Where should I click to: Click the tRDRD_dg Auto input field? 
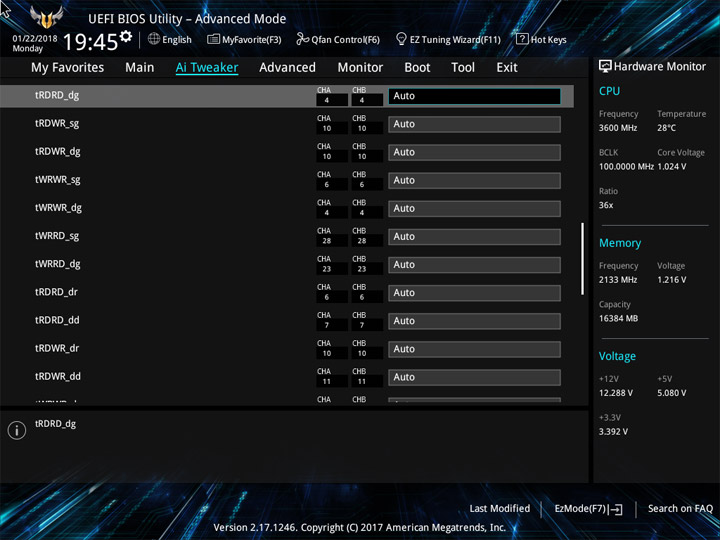(x=474, y=96)
